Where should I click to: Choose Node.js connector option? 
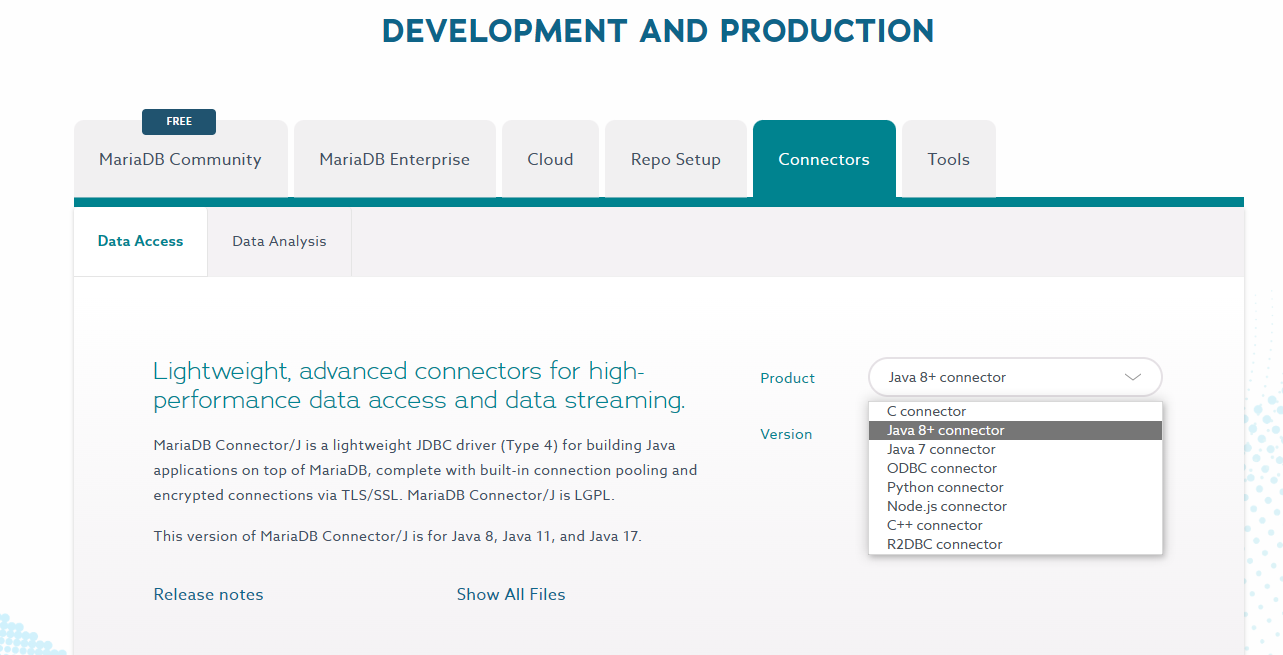[1015, 506]
